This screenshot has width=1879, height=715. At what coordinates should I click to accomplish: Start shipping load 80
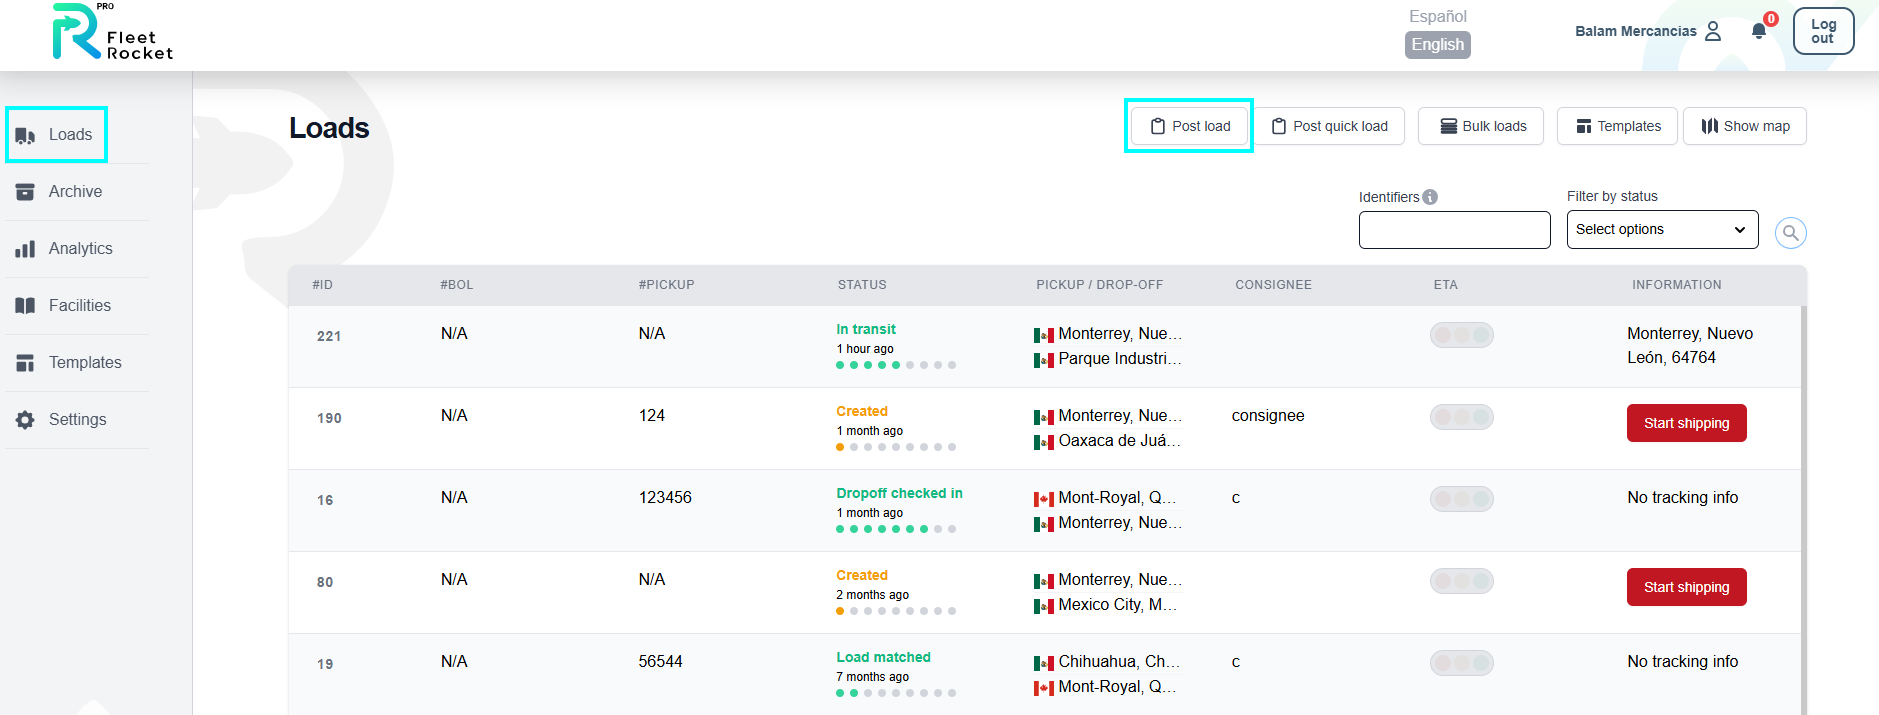point(1687,587)
